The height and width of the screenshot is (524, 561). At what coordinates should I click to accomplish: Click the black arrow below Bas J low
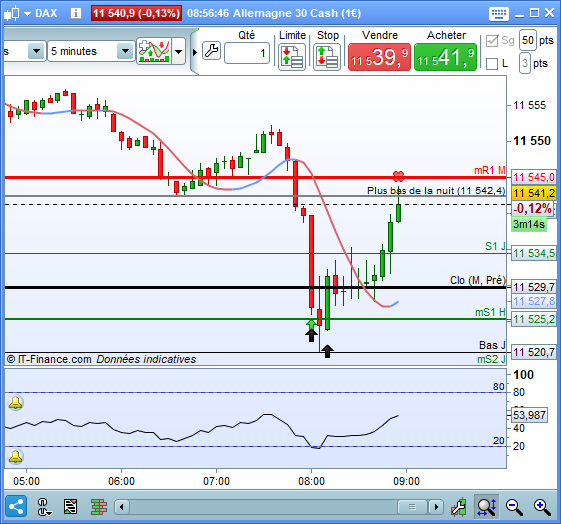click(327, 351)
